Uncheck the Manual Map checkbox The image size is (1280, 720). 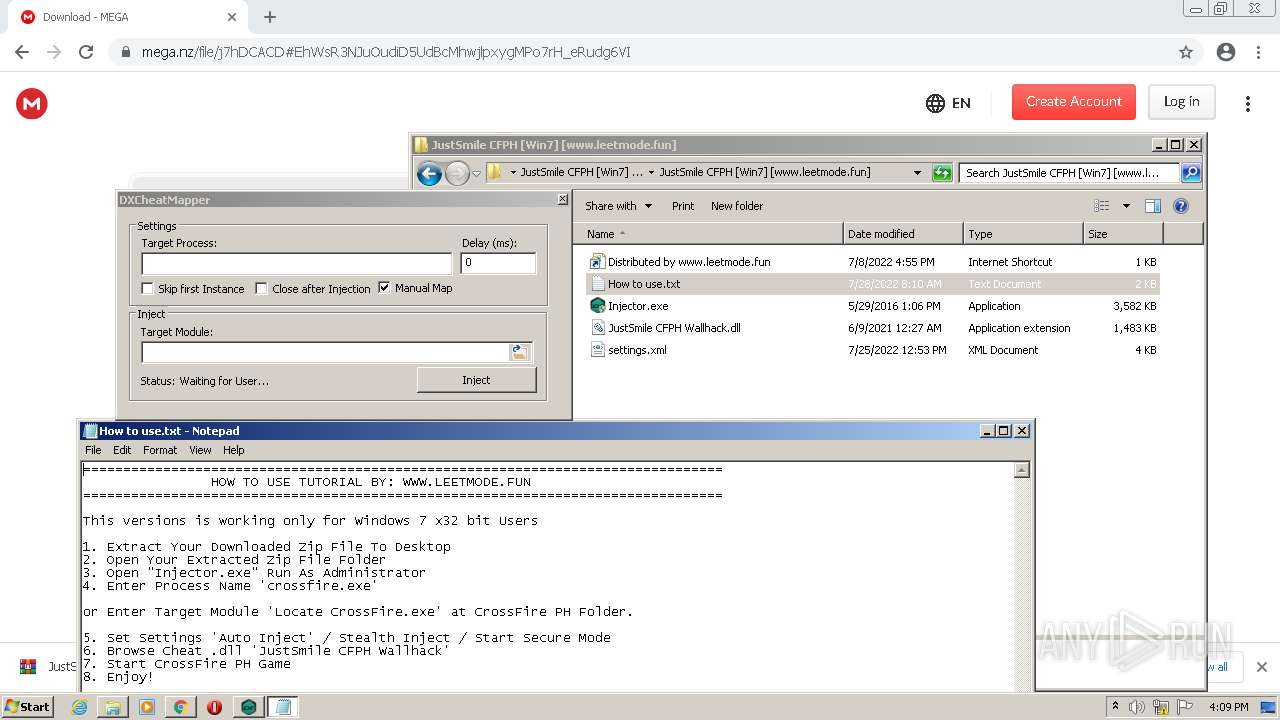coord(384,288)
